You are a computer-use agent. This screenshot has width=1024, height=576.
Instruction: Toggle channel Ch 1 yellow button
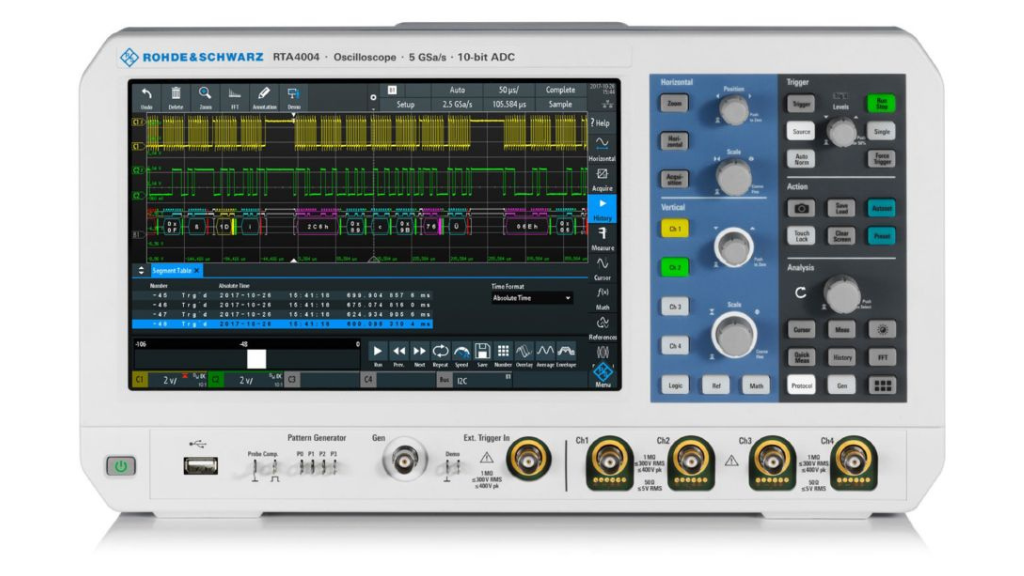point(674,229)
